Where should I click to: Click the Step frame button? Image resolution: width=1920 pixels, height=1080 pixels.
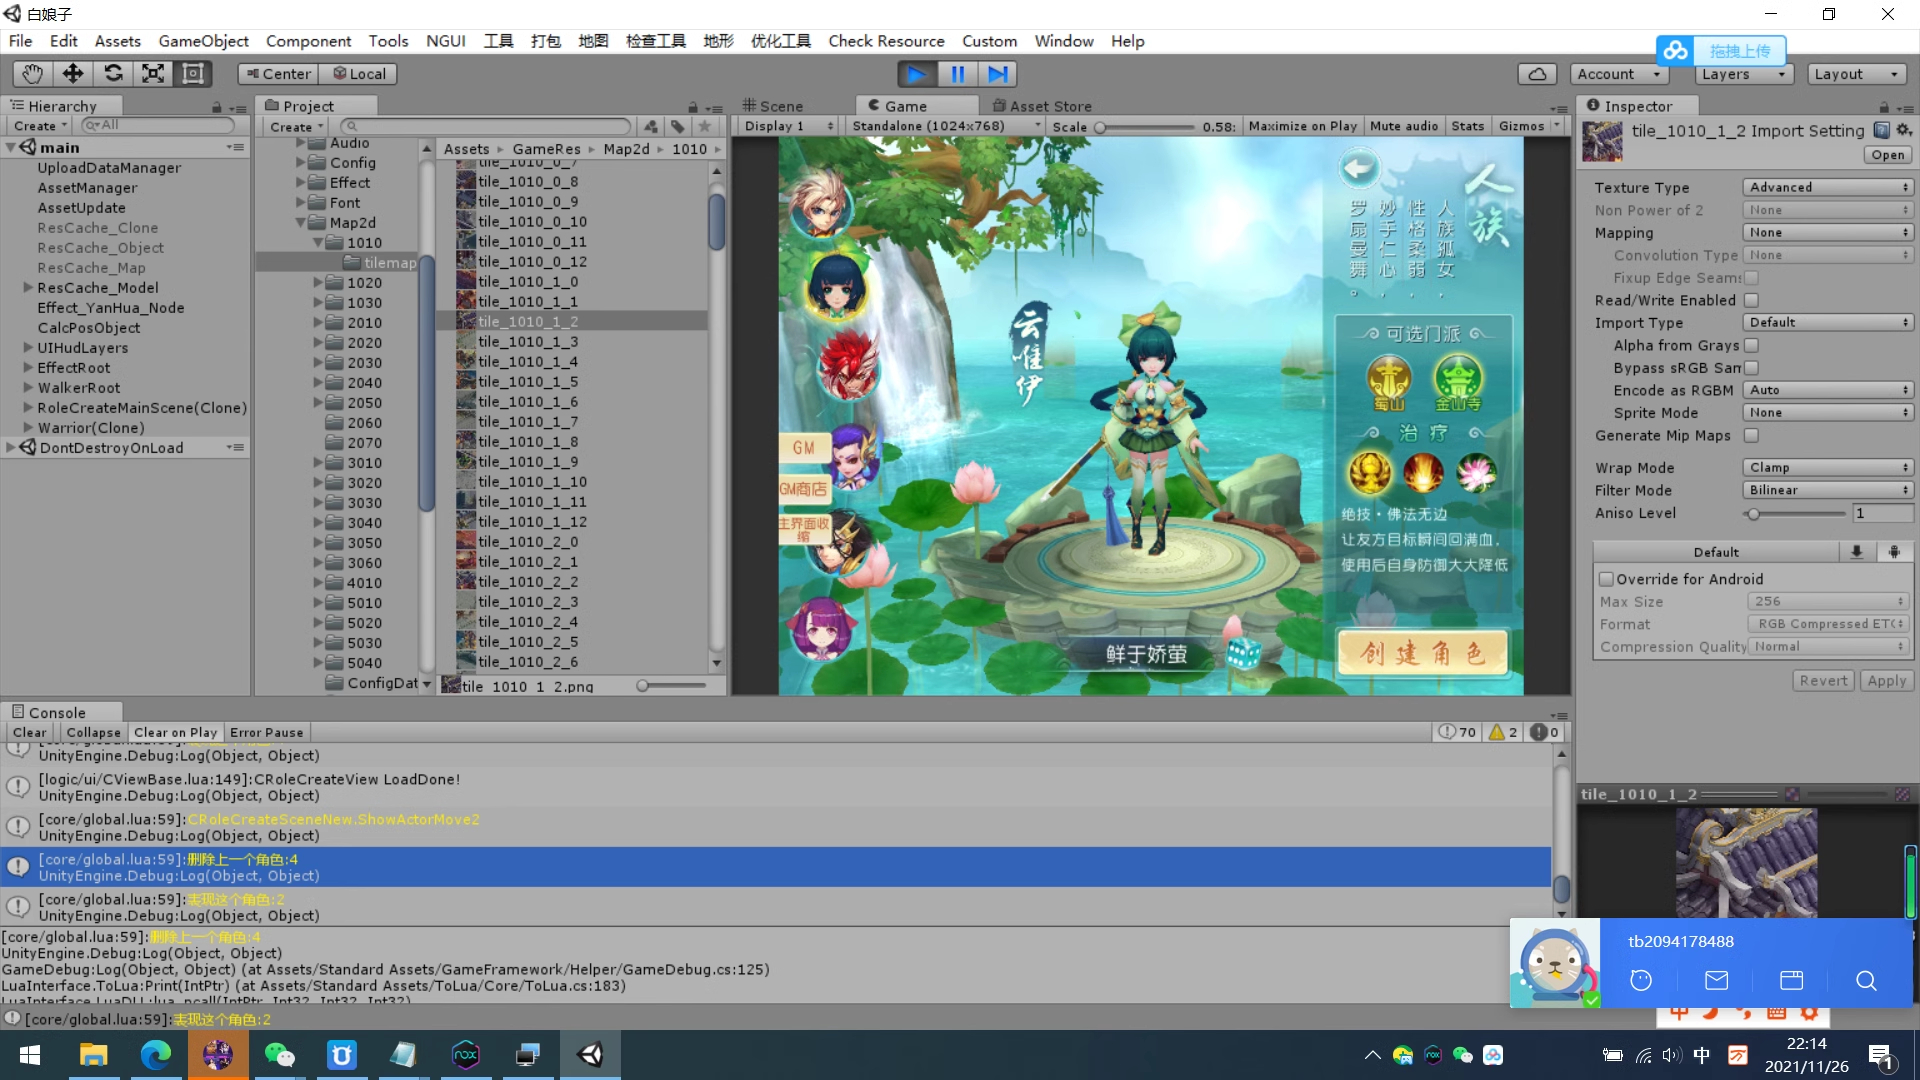(997, 74)
